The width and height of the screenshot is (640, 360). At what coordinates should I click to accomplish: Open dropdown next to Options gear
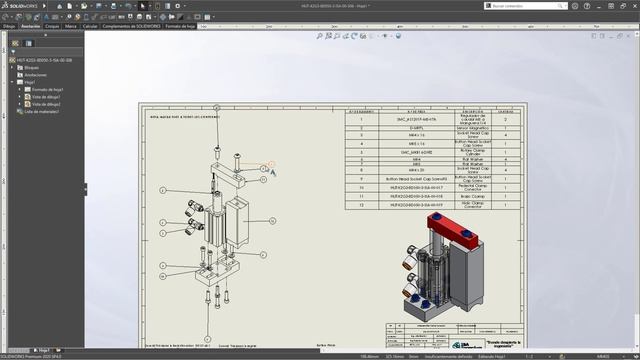pyautogui.click(x=184, y=6)
